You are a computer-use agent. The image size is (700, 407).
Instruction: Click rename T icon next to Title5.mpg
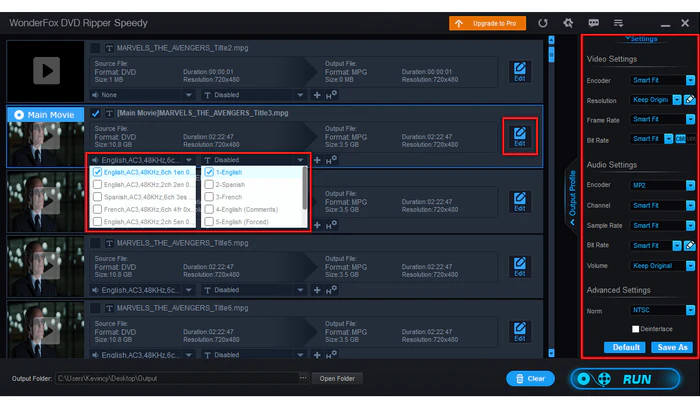point(109,243)
